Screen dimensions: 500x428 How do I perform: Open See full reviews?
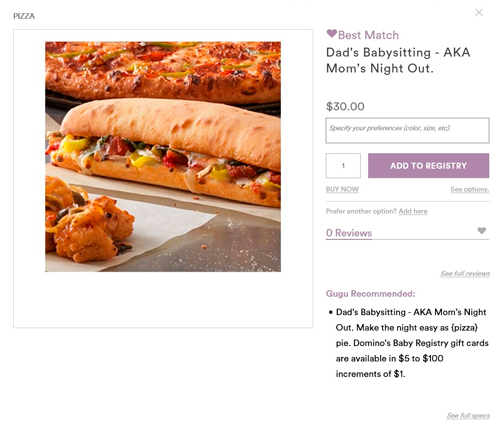click(x=465, y=274)
